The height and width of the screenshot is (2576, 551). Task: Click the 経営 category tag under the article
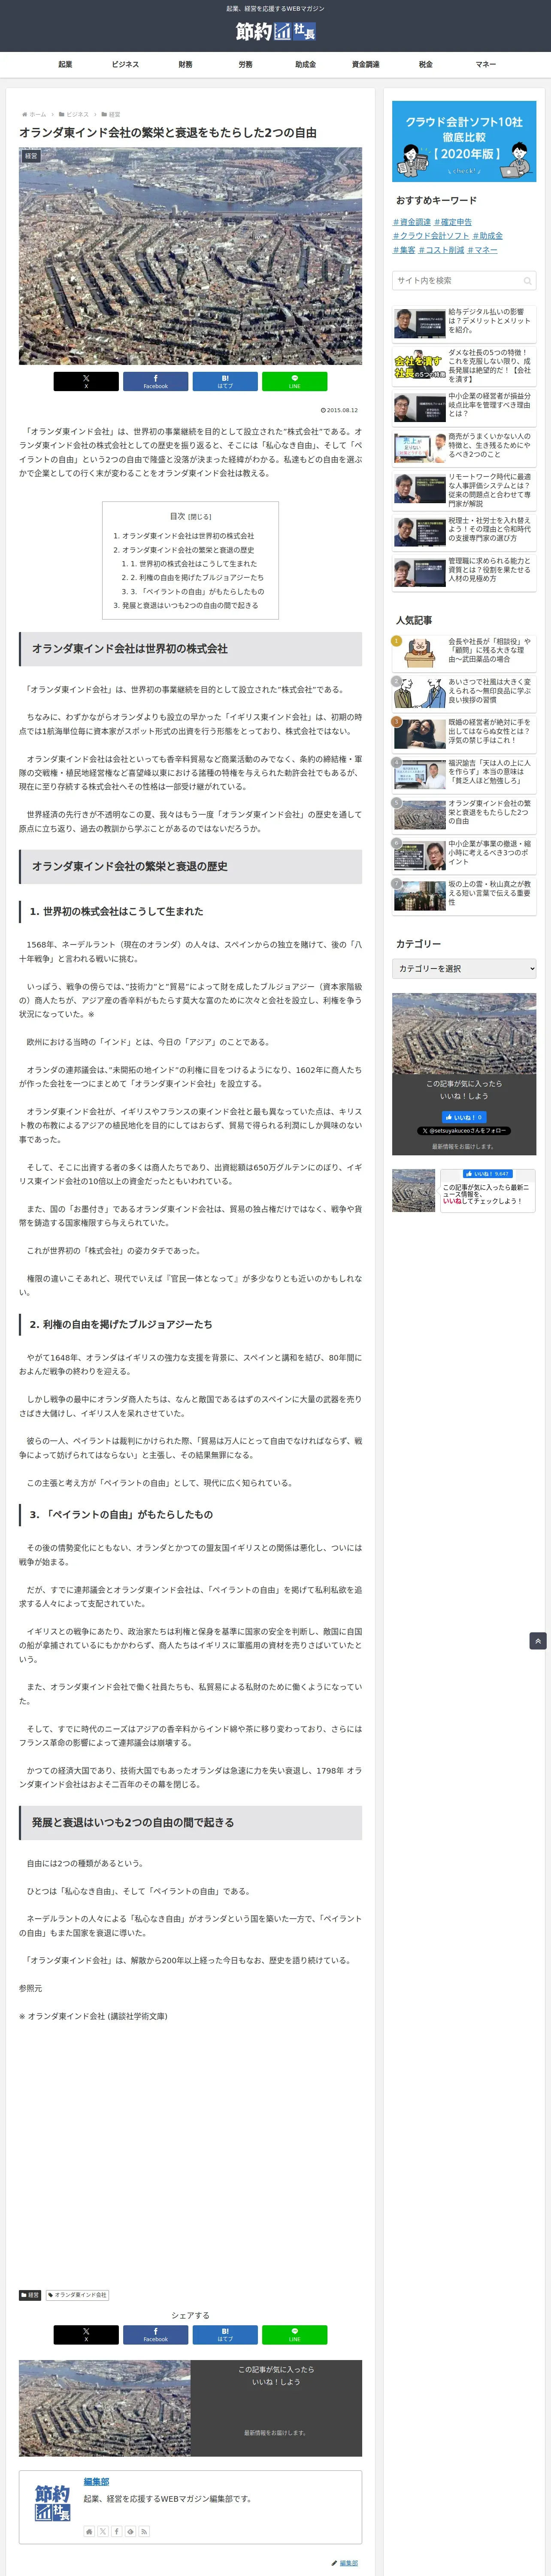(x=30, y=2295)
